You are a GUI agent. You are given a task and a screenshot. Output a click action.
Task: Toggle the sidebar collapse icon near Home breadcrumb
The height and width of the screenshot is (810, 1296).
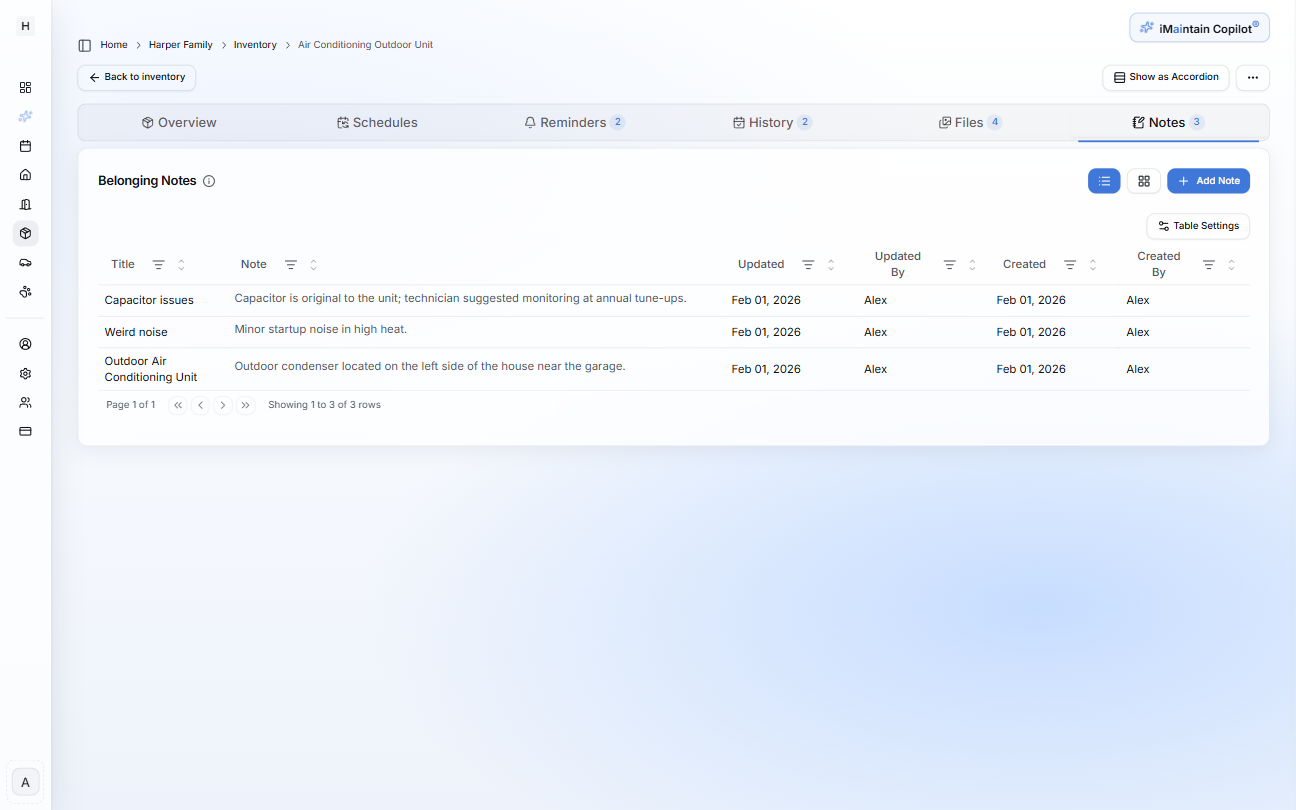(83, 44)
